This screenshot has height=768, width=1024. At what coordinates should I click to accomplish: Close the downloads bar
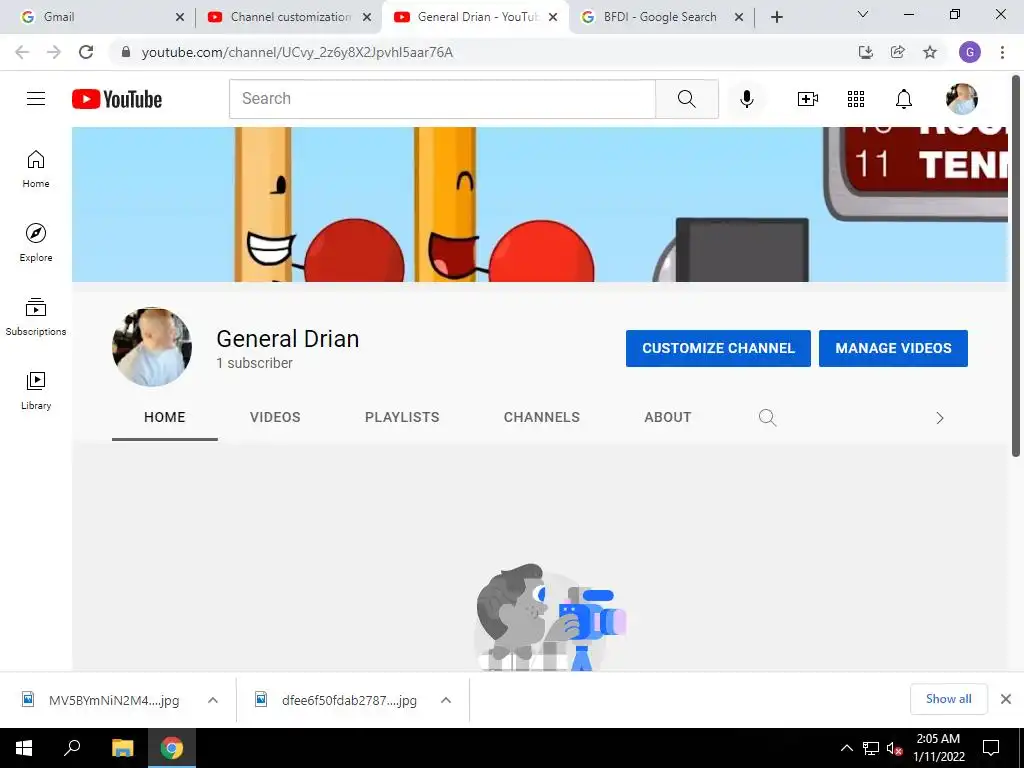point(1006,699)
